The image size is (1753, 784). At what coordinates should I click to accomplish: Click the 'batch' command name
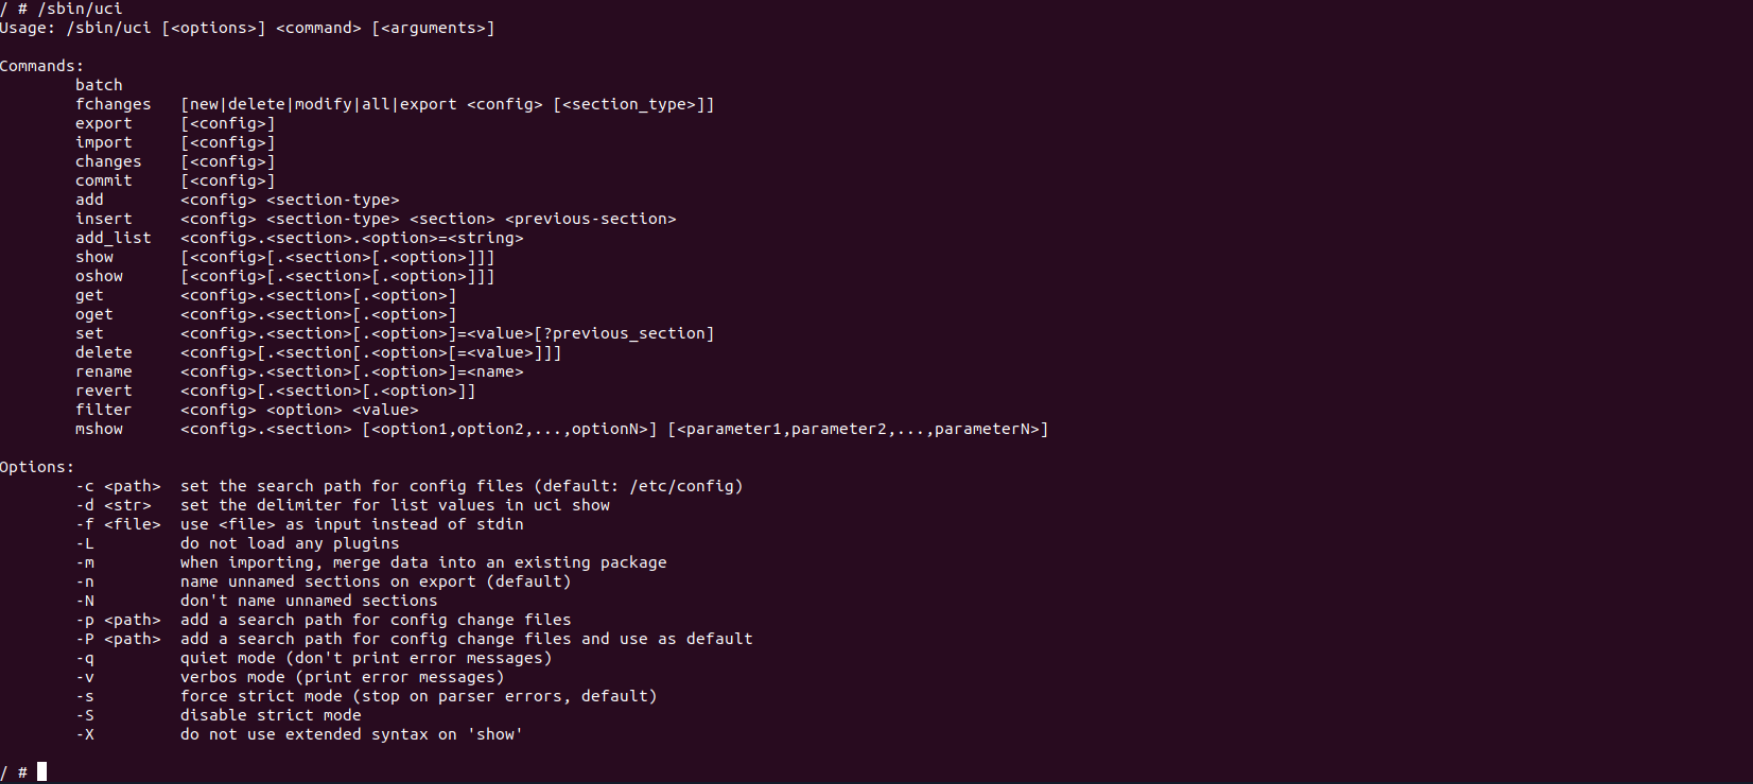tap(99, 86)
